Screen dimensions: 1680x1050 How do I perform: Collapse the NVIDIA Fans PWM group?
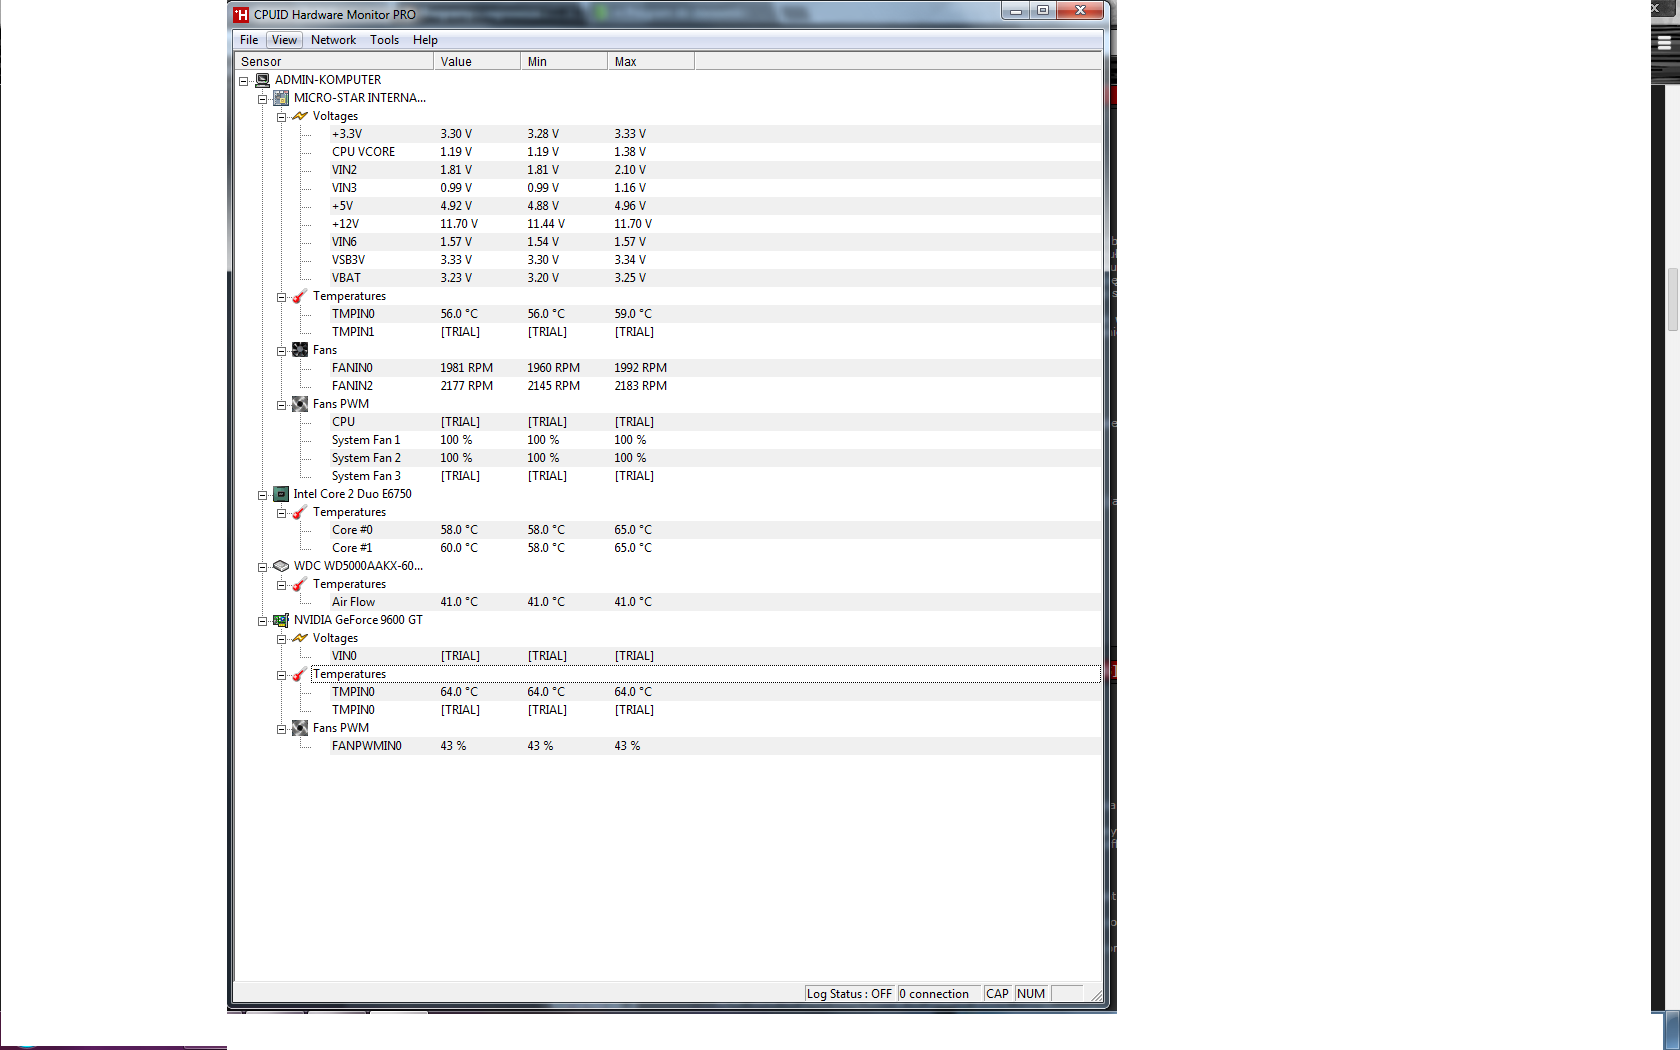click(x=281, y=729)
